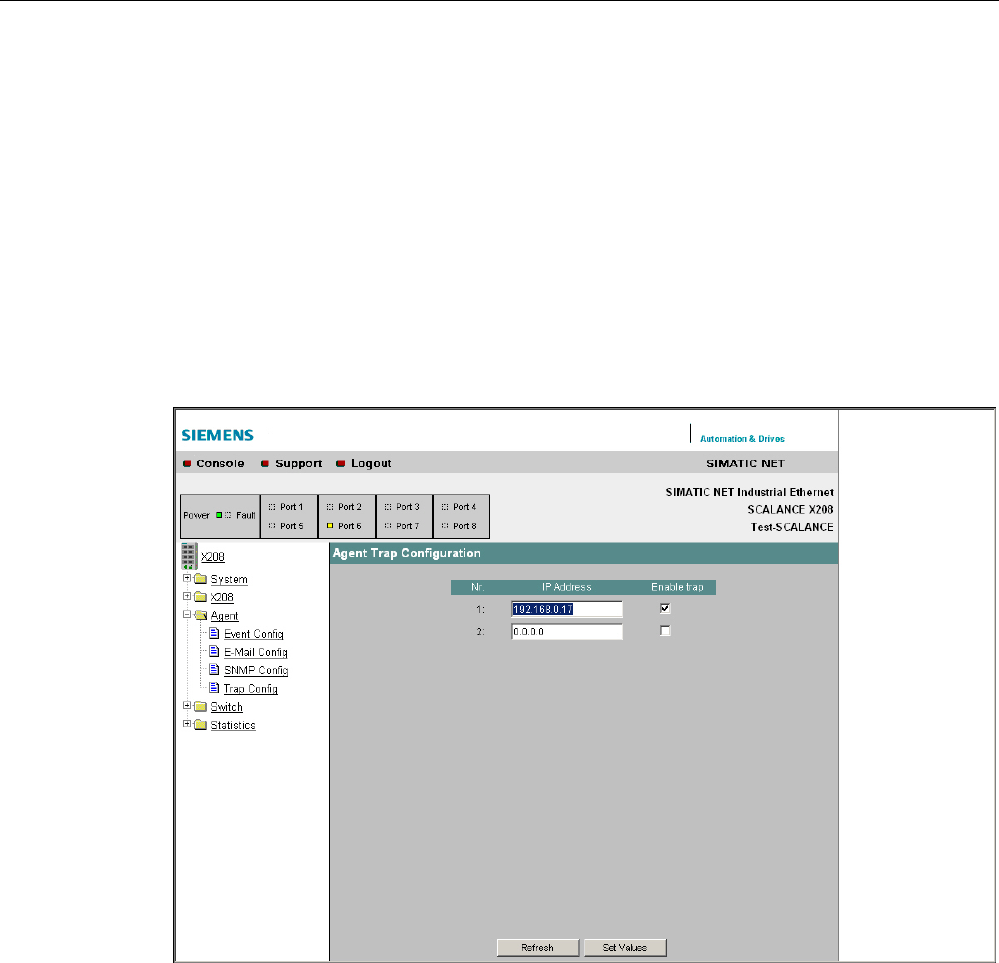Click the SNMP Config page icon
Screen dimensions: 999x963
click(x=214, y=670)
